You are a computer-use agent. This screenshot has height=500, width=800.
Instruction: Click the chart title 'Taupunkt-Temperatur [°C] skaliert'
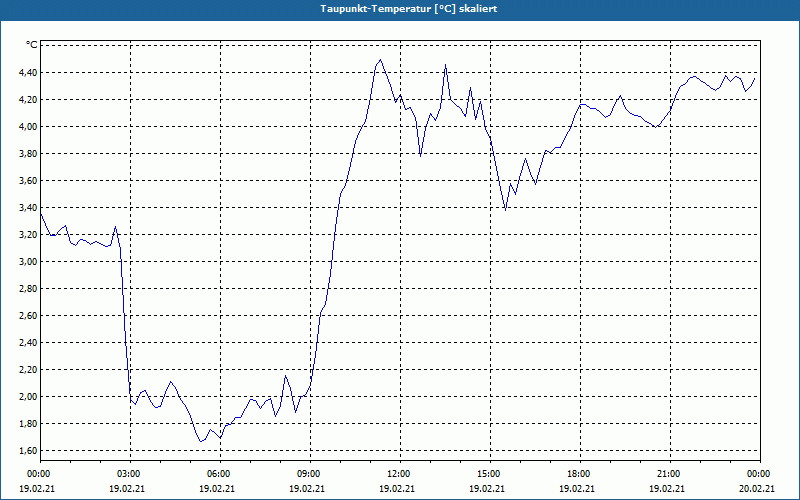pos(409,9)
